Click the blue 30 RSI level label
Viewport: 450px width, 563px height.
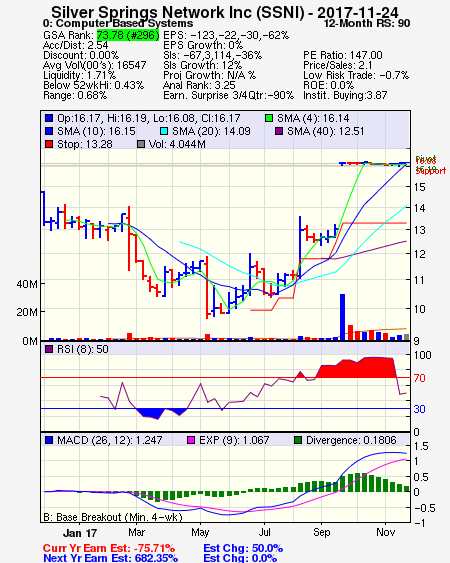click(419, 409)
